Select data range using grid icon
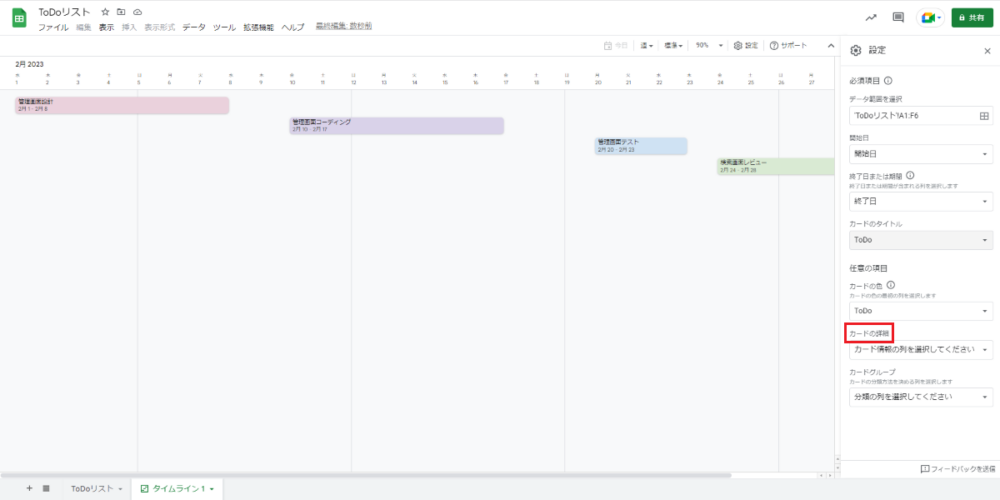Image resolution: width=1000 pixels, height=500 pixels. [x=984, y=116]
